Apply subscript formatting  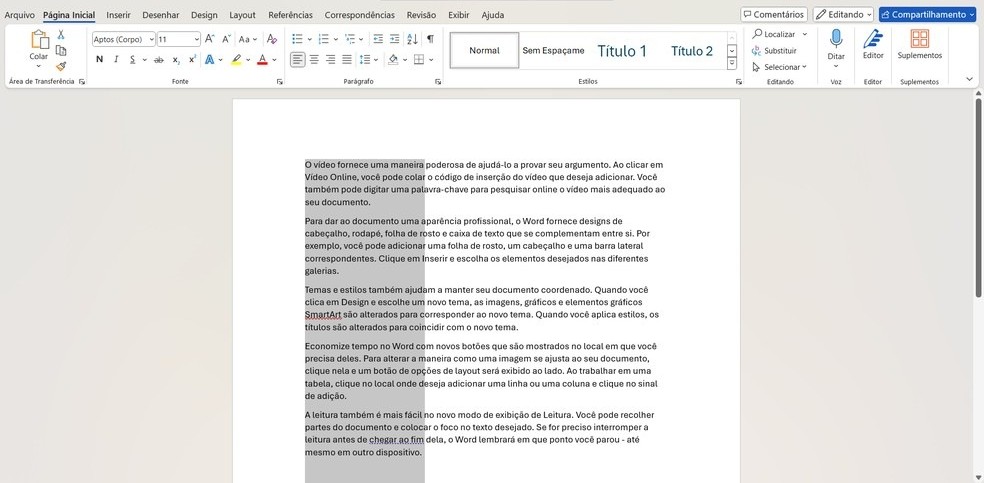pos(177,60)
